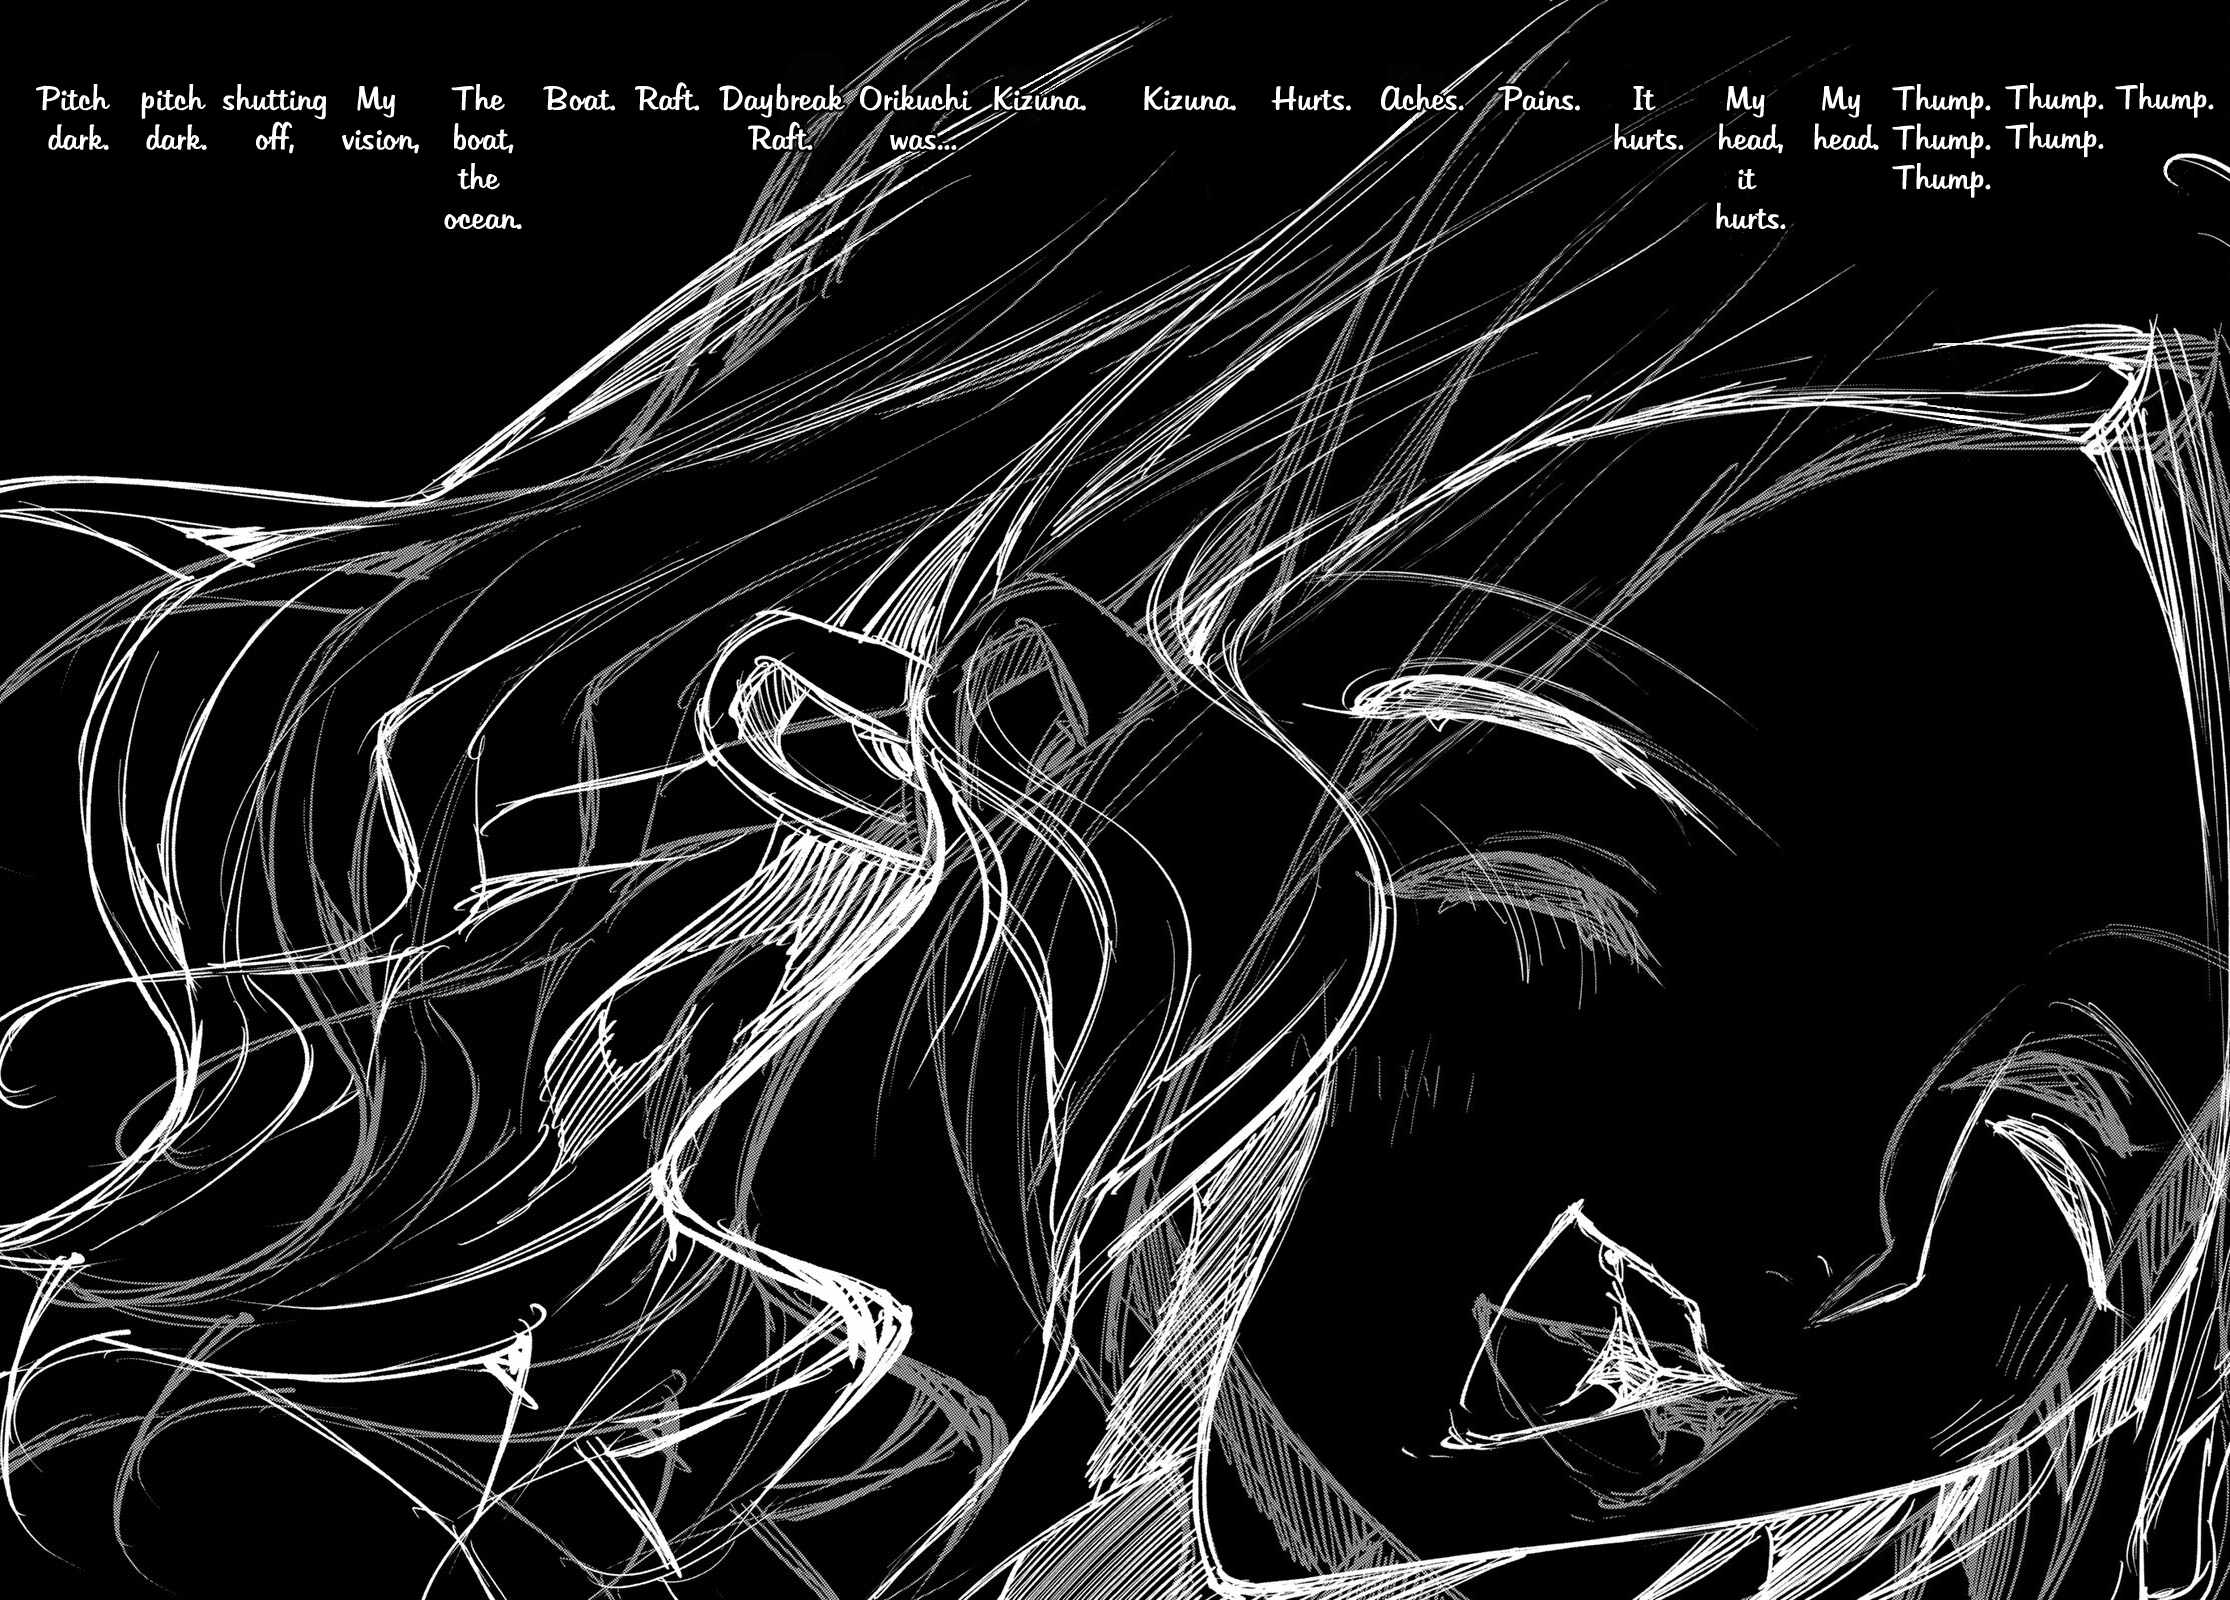Click the word "Hurts."
The height and width of the screenshot is (1600, 2230).
click(1312, 100)
